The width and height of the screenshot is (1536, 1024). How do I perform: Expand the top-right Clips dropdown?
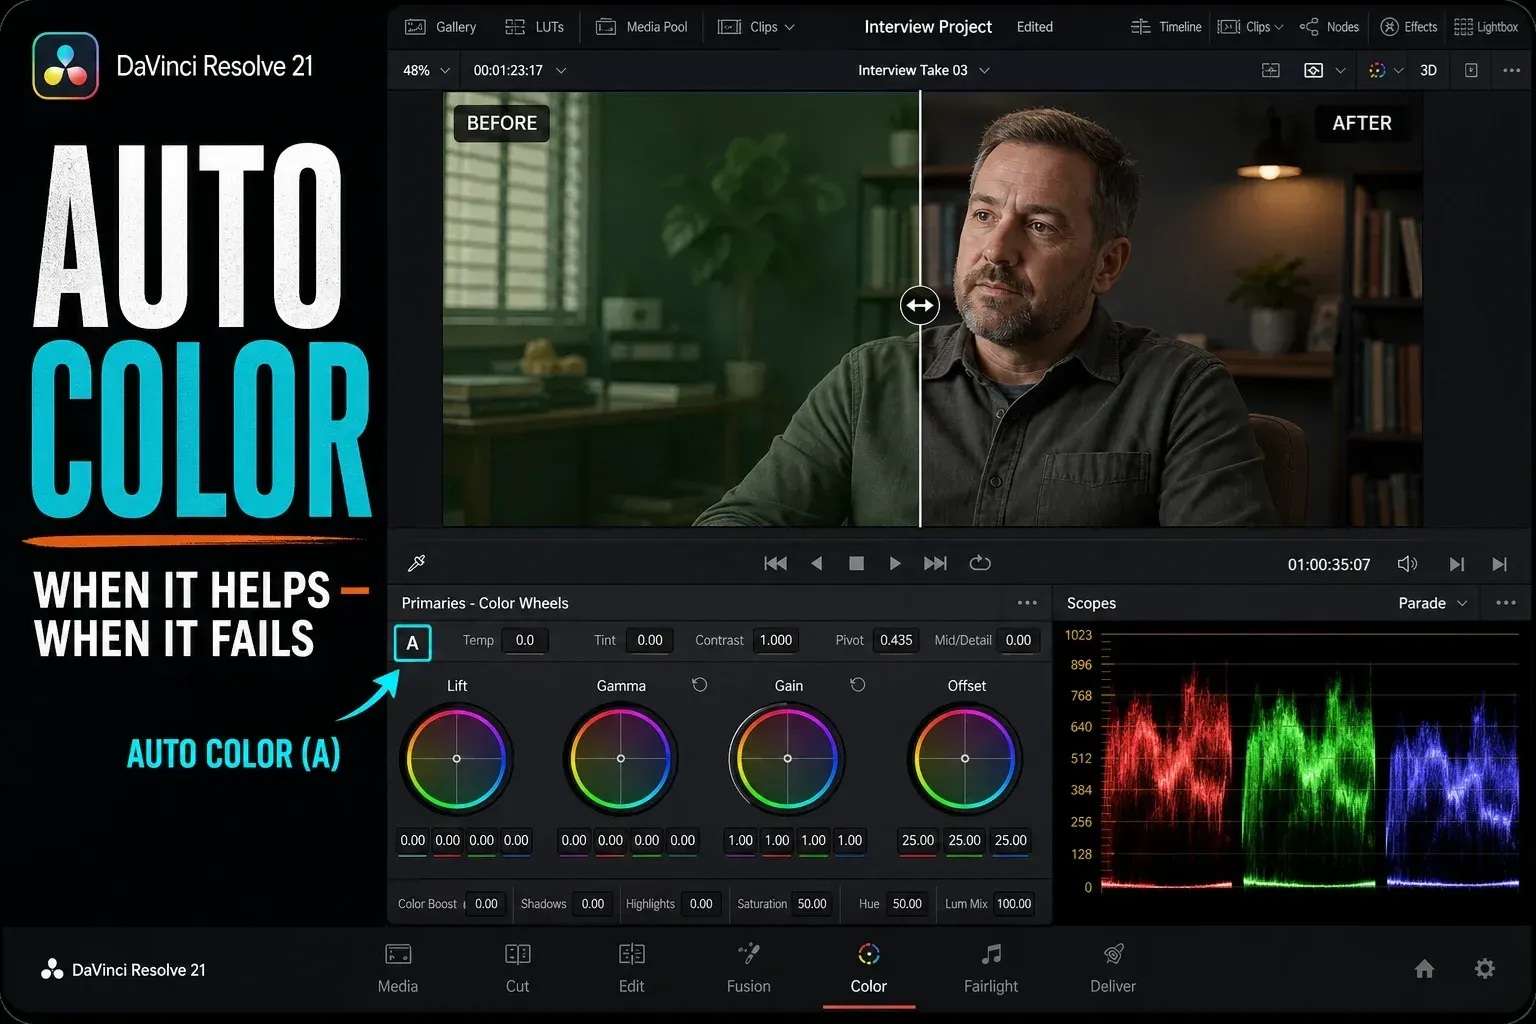pyautogui.click(x=1250, y=27)
